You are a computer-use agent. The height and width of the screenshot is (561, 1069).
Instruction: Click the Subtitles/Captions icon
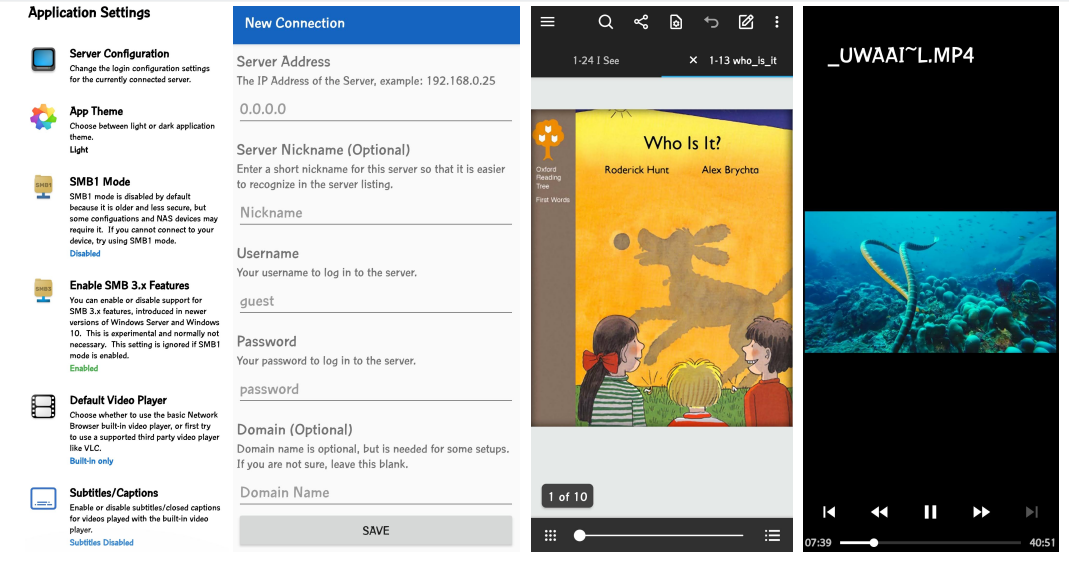(x=43, y=498)
